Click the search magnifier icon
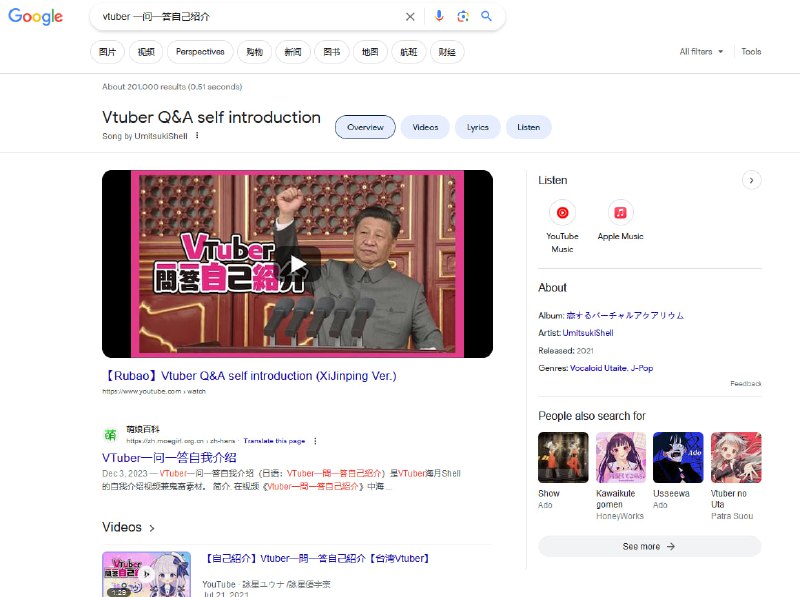800x597 pixels. (x=487, y=17)
